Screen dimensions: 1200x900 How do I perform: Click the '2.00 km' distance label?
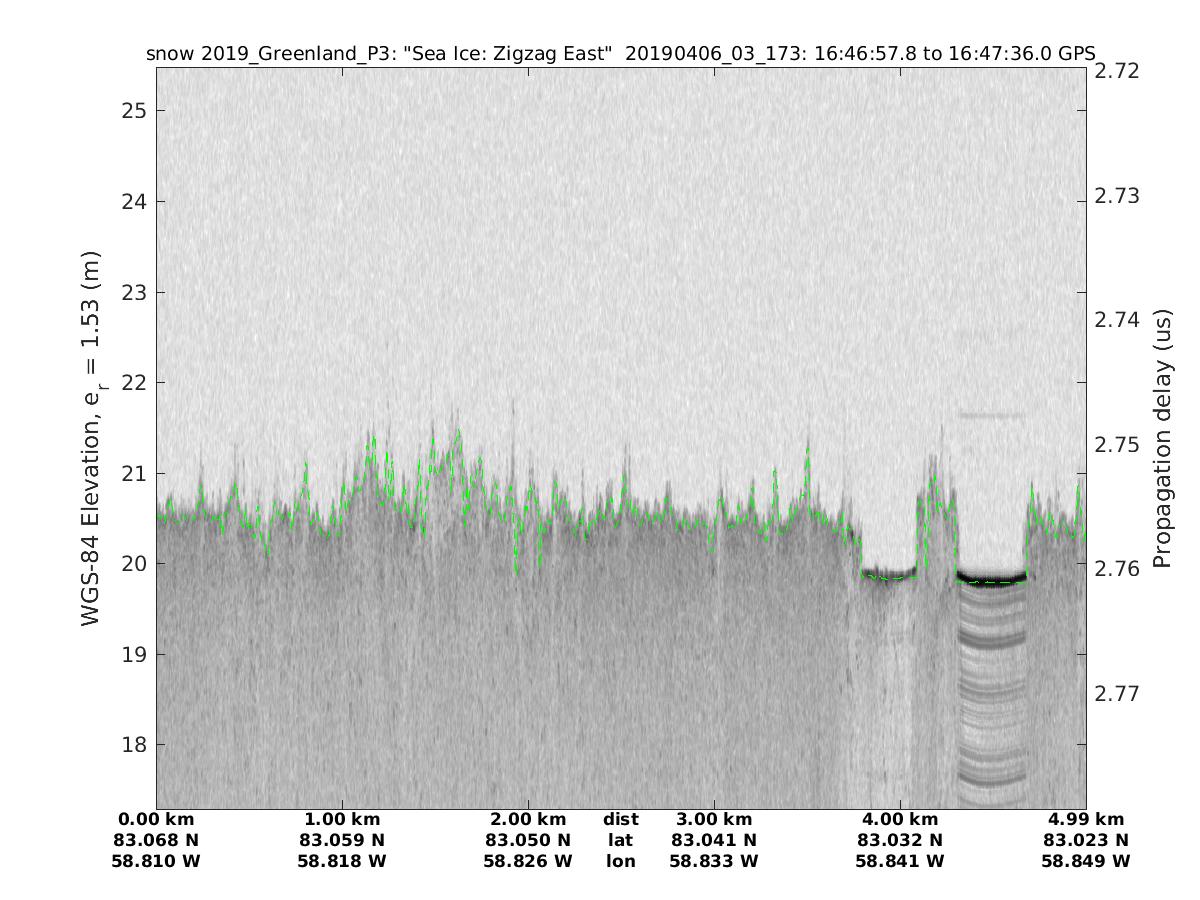(x=528, y=819)
